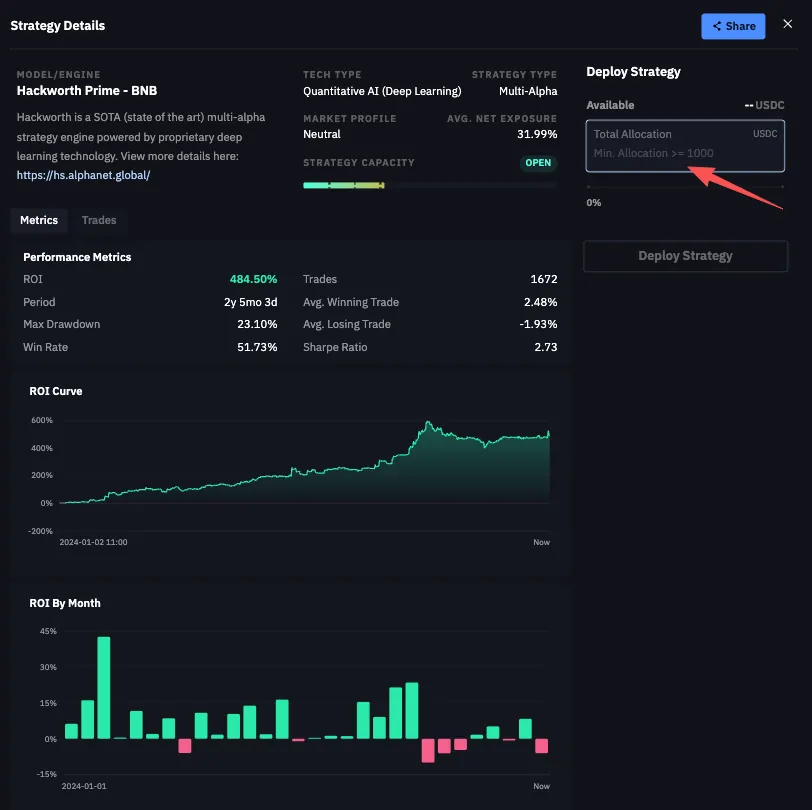Close the Strategy Details dialog
This screenshot has width=812, height=810.
point(787,24)
